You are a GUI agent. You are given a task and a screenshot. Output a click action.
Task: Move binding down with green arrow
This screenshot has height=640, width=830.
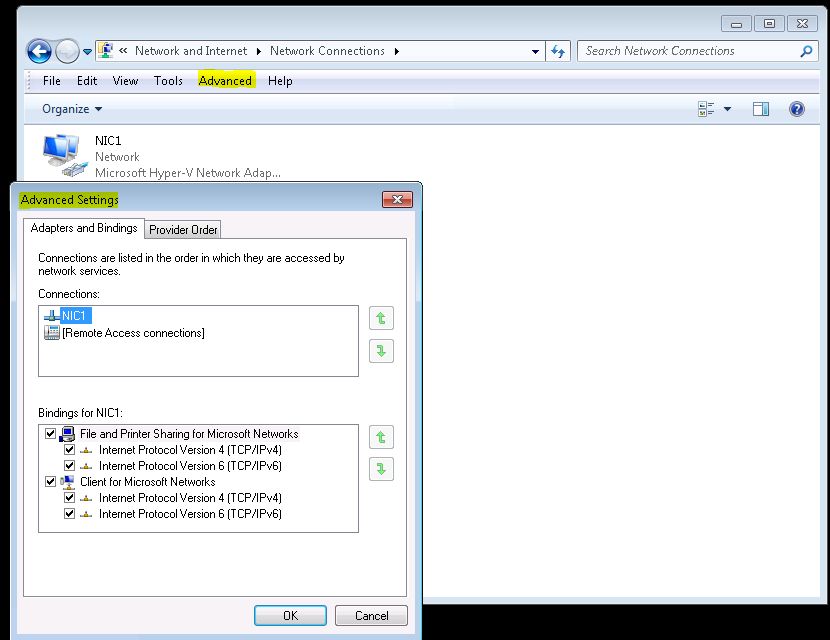(x=381, y=469)
